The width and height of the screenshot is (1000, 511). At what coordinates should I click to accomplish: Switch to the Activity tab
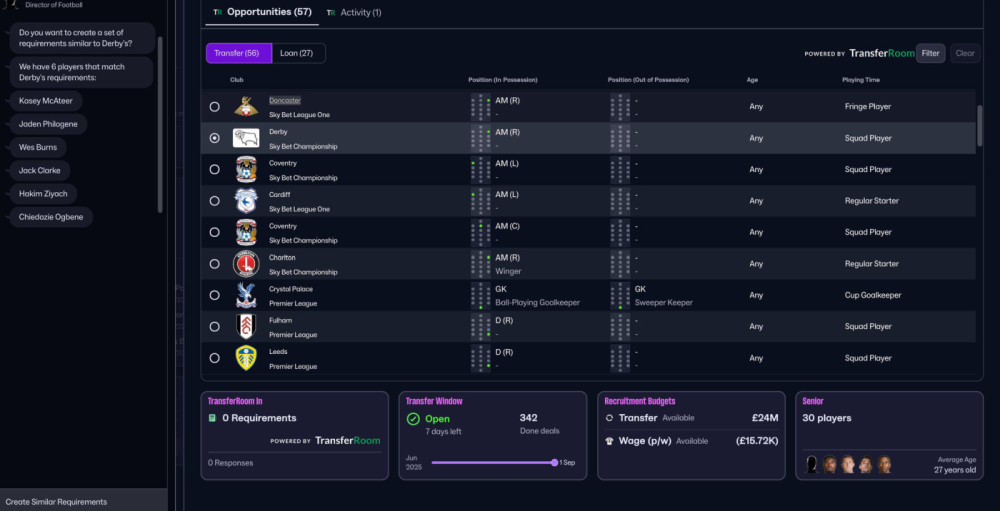tap(354, 12)
